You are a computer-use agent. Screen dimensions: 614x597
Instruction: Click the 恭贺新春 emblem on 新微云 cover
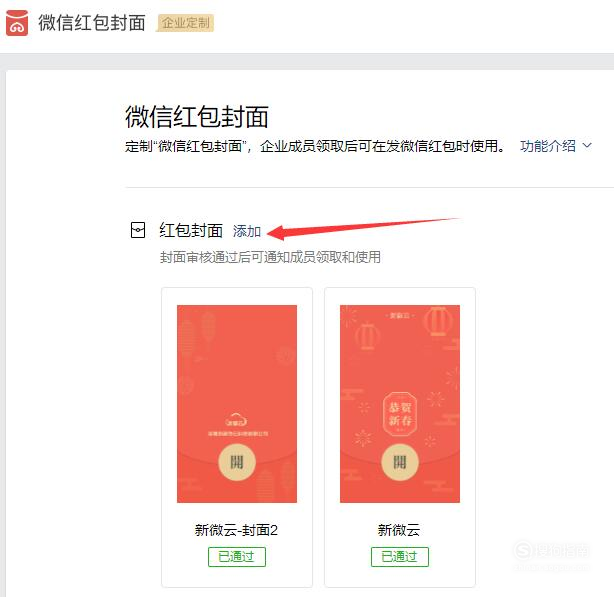(x=400, y=414)
